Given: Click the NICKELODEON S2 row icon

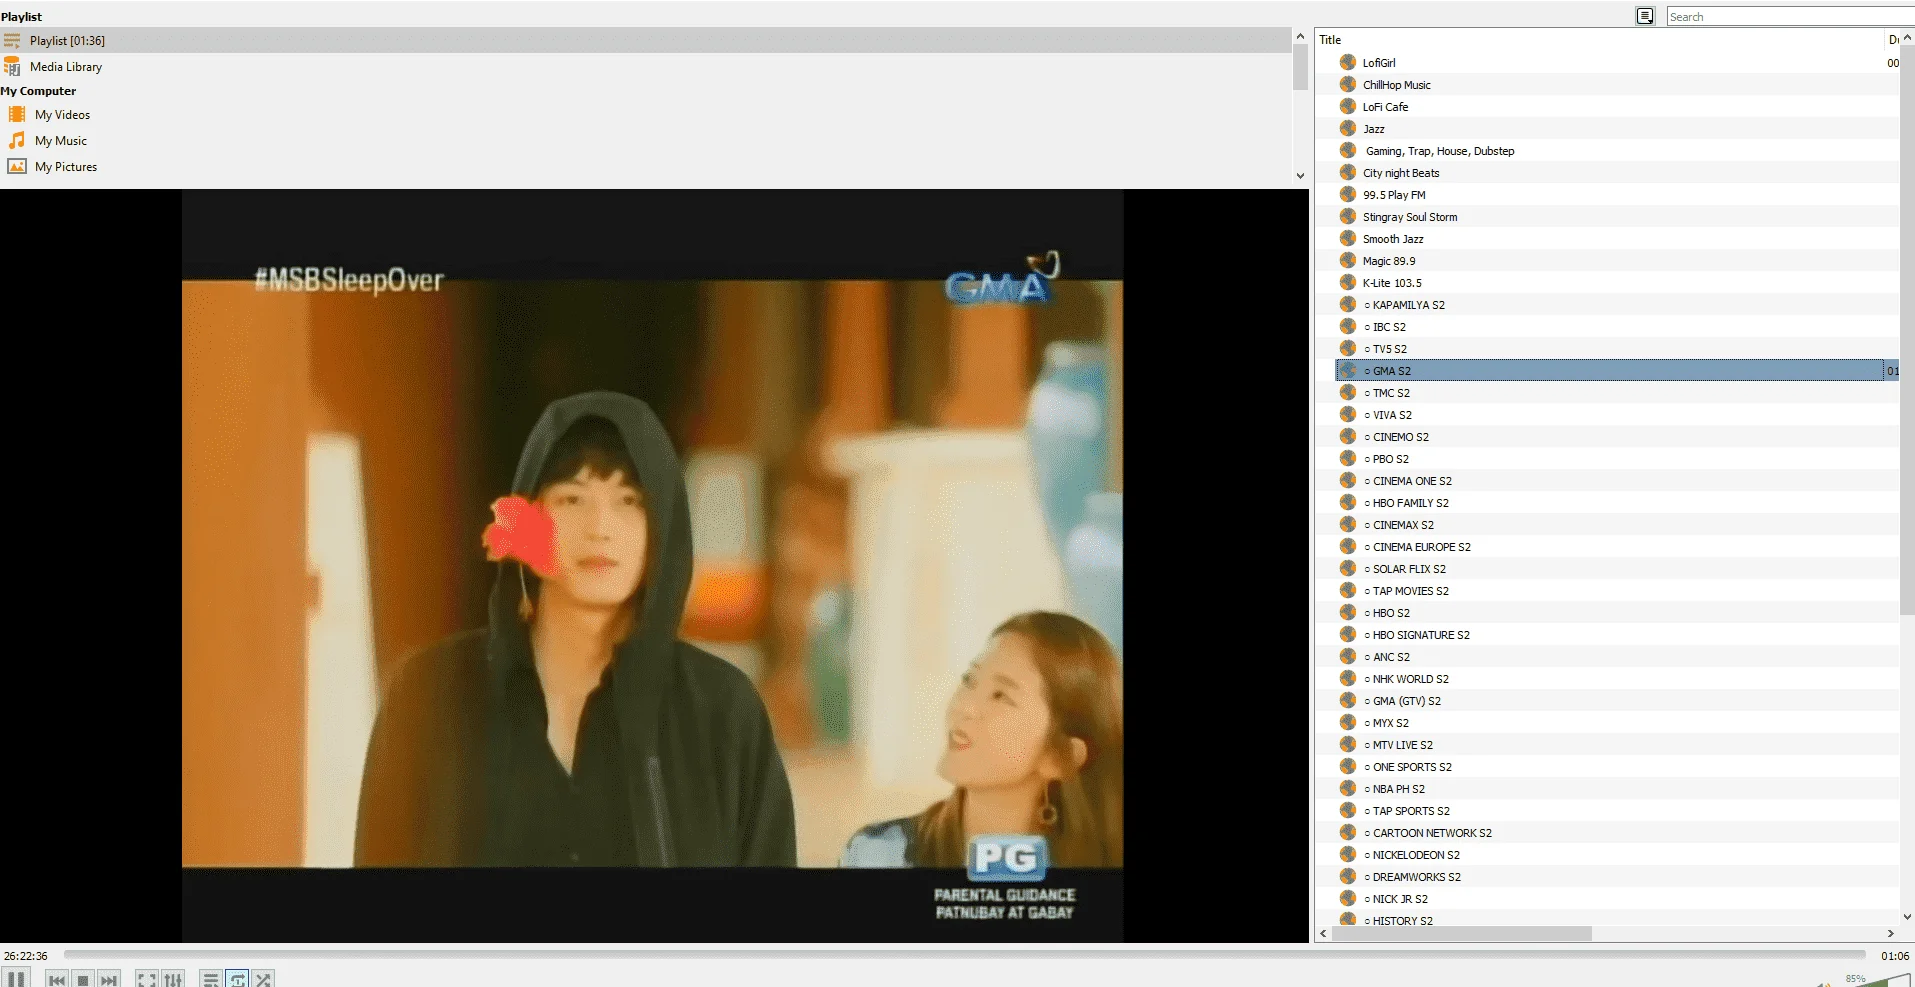Looking at the screenshot, I should (1348, 854).
